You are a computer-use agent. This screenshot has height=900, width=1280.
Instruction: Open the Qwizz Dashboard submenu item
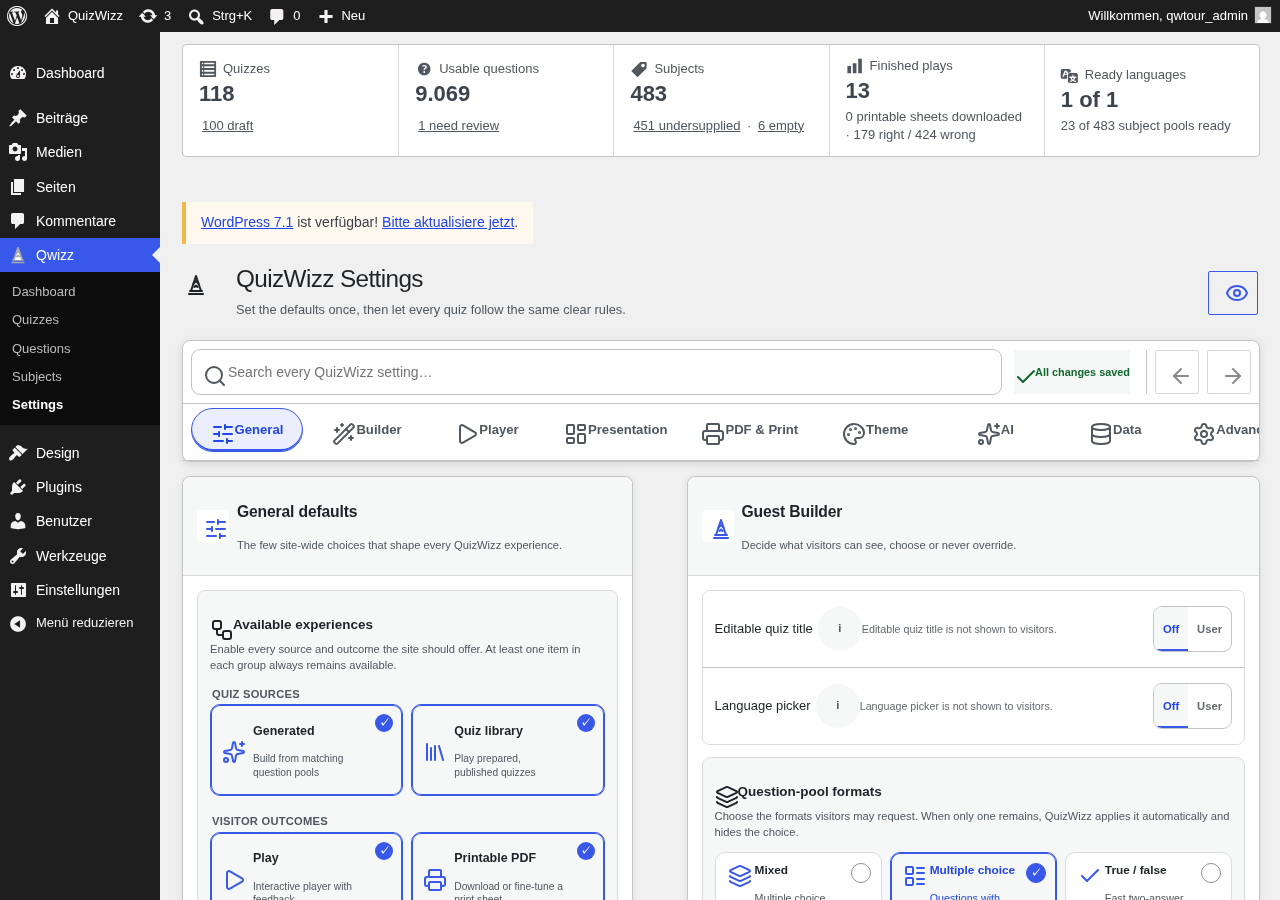click(x=44, y=292)
